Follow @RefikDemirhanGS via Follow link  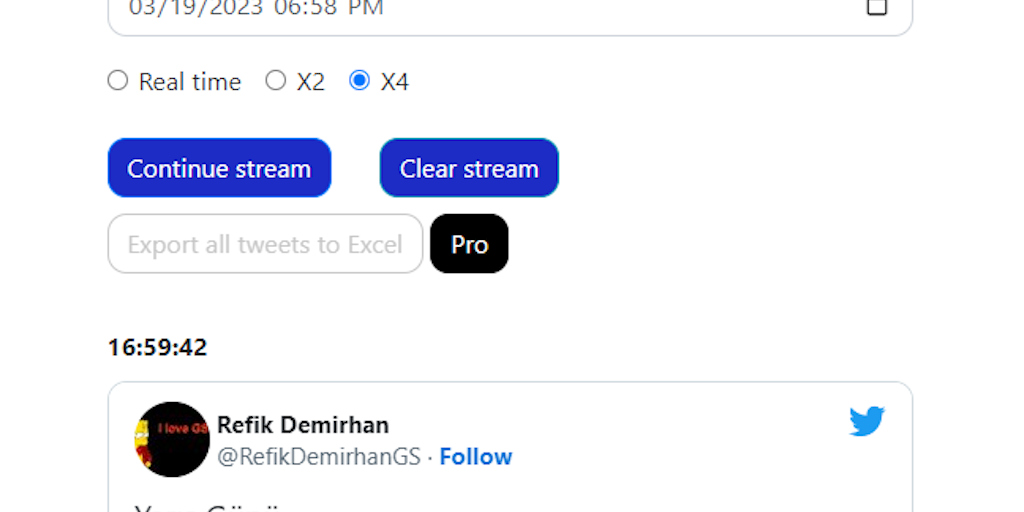(x=476, y=457)
